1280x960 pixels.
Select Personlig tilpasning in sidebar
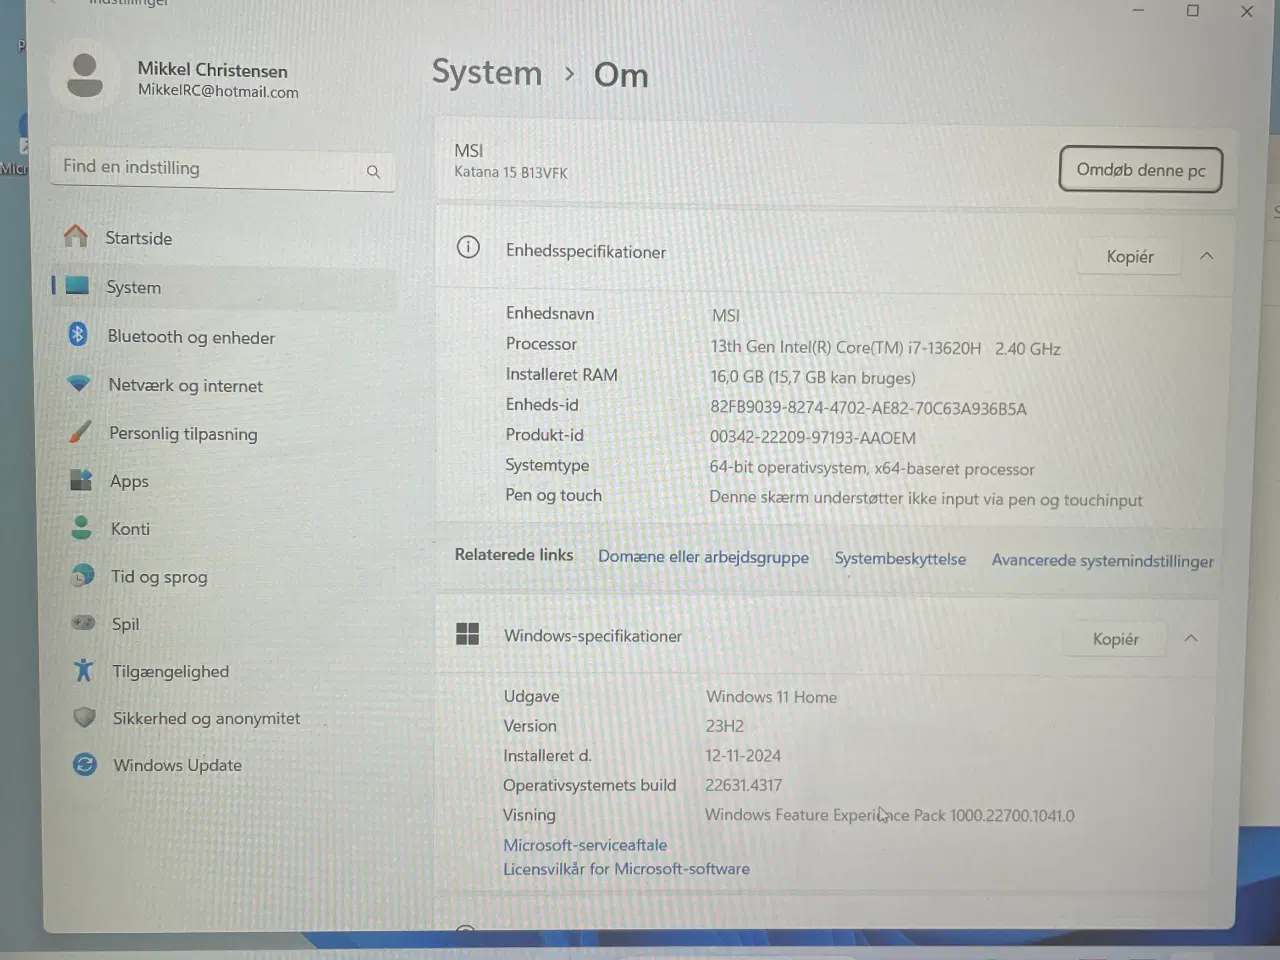click(x=183, y=433)
